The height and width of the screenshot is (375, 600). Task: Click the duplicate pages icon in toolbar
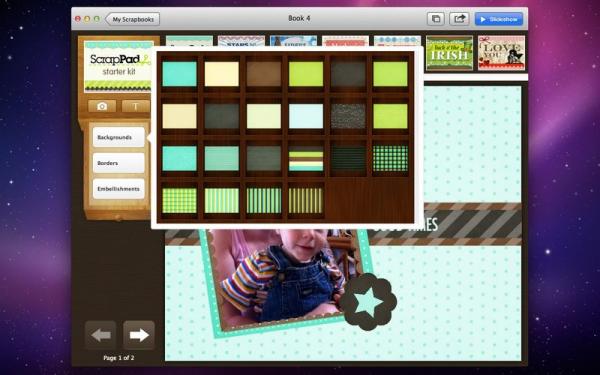click(435, 19)
